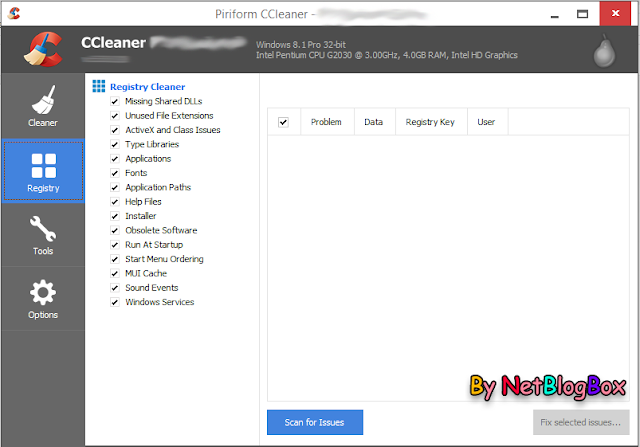Disable Windows Services checkbox

tap(115, 302)
